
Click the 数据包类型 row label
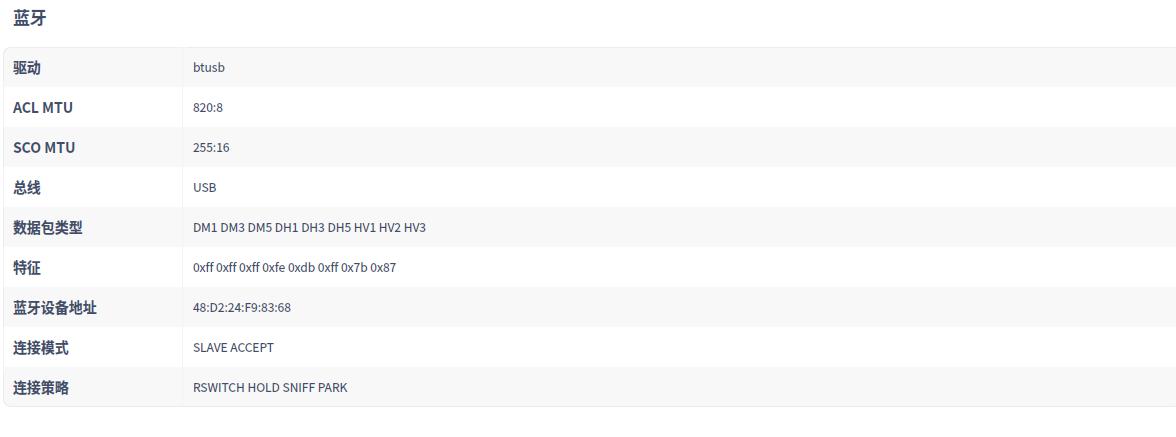point(48,228)
